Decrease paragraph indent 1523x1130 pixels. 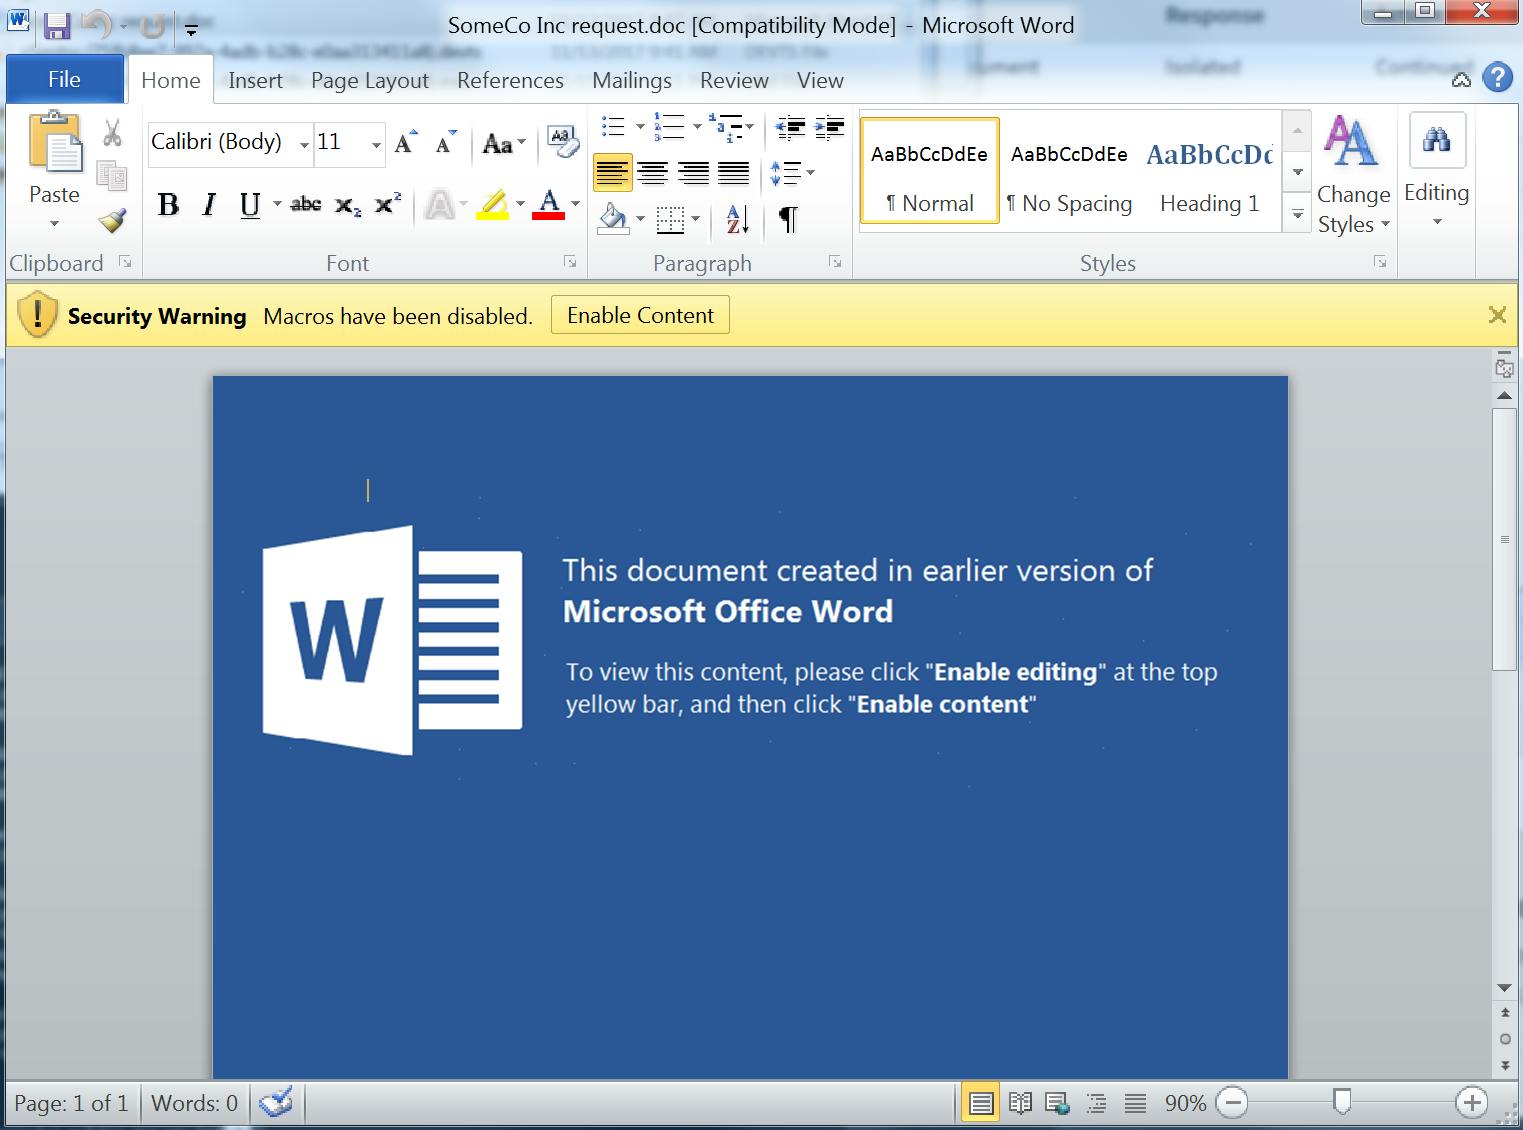[790, 127]
